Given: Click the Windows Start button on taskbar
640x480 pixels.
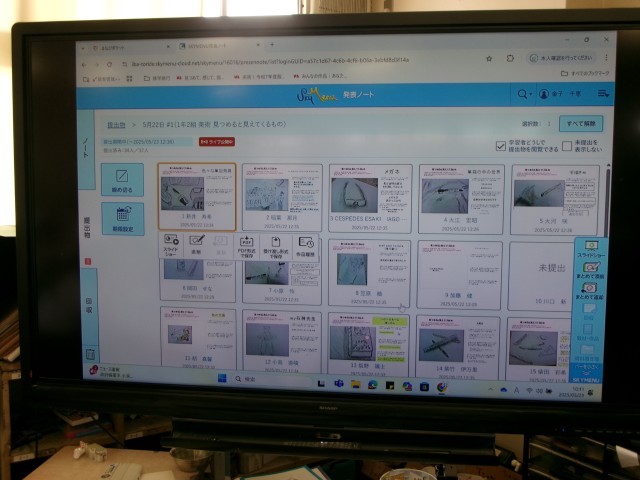Looking at the screenshot, I should coord(222,379).
